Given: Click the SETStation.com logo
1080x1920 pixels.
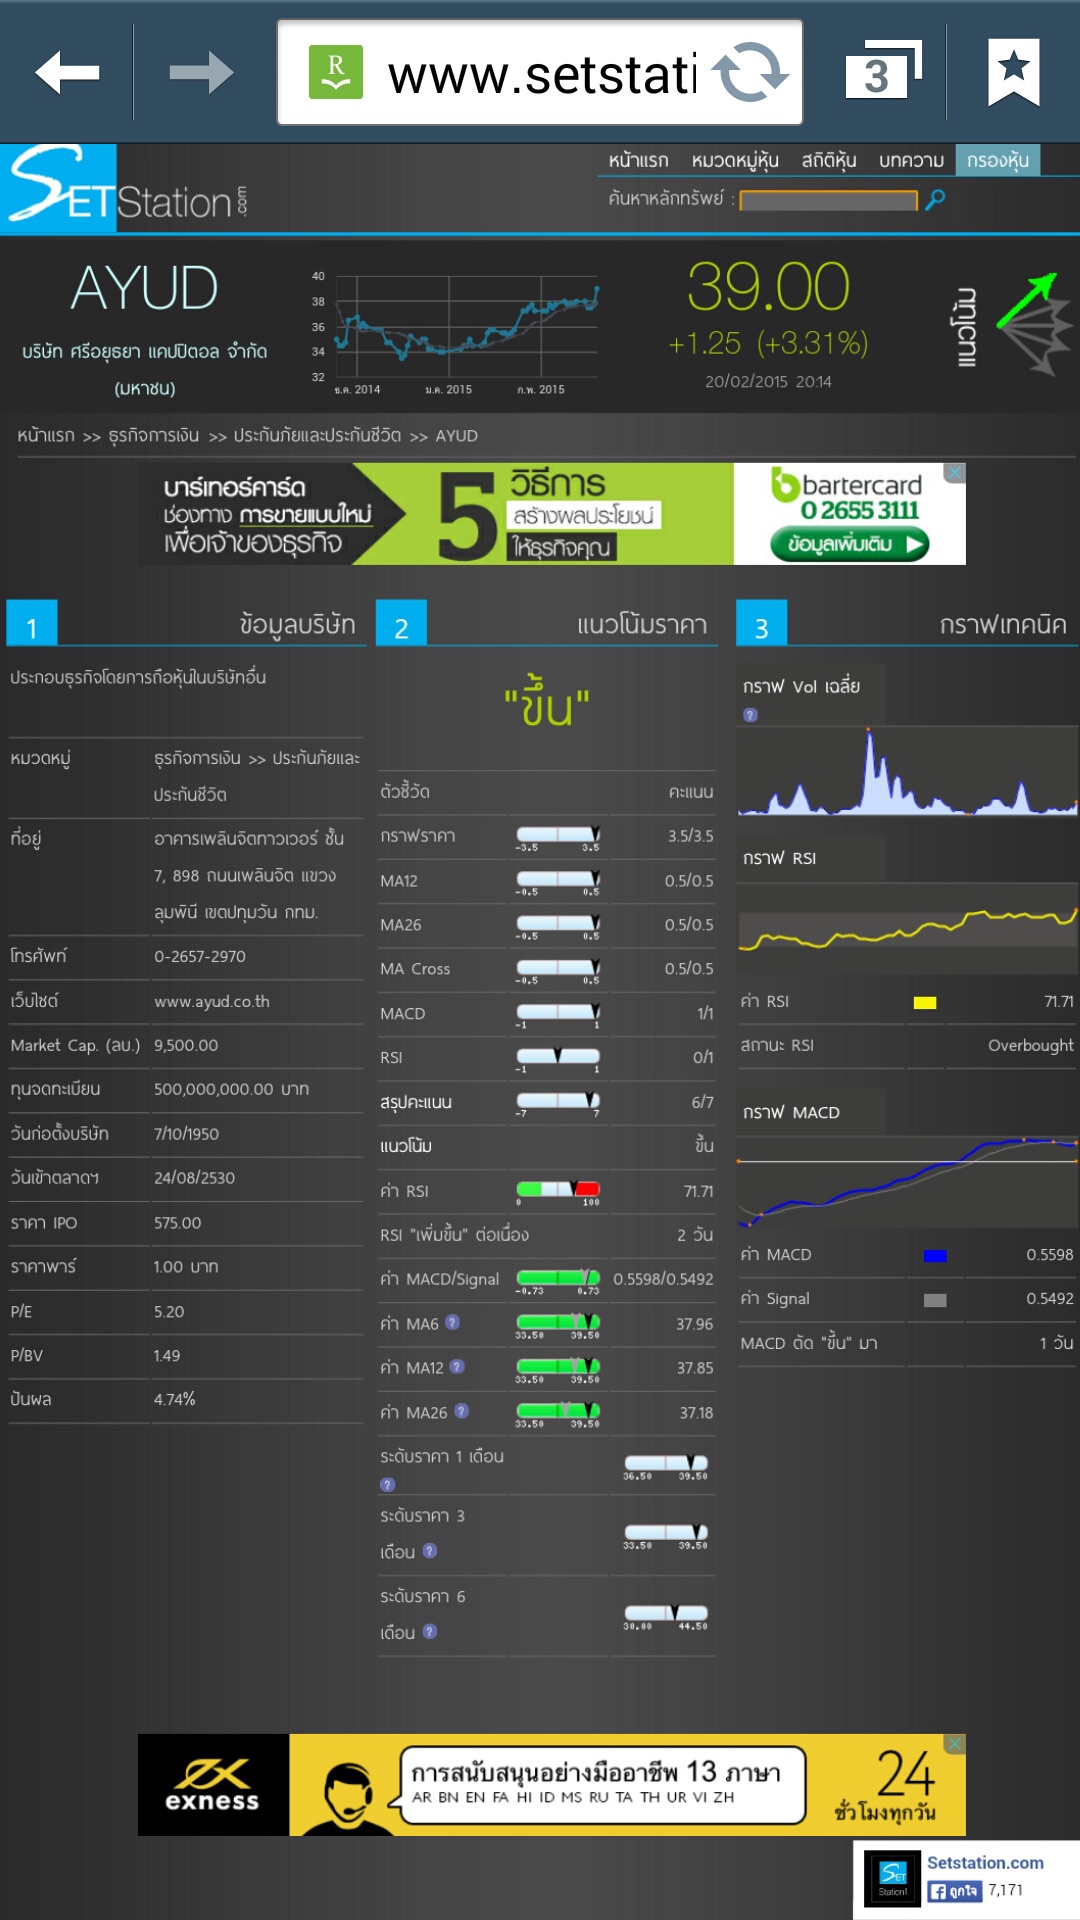Looking at the screenshot, I should [124, 188].
